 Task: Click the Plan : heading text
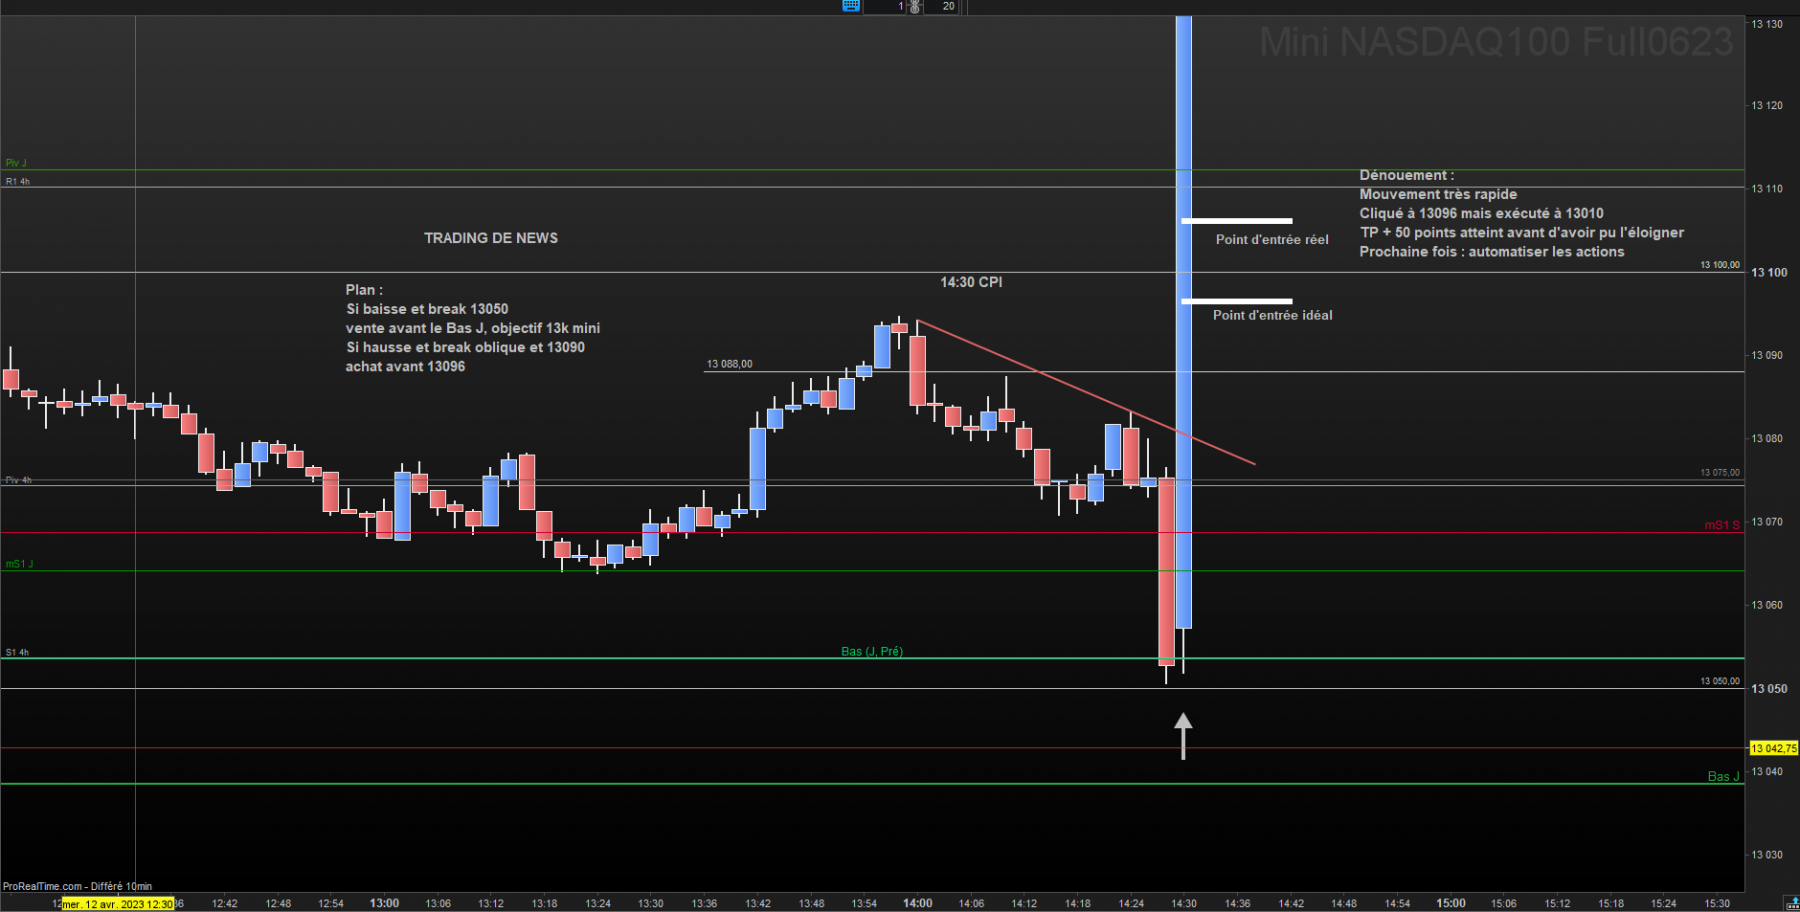pyautogui.click(x=364, y=290)
